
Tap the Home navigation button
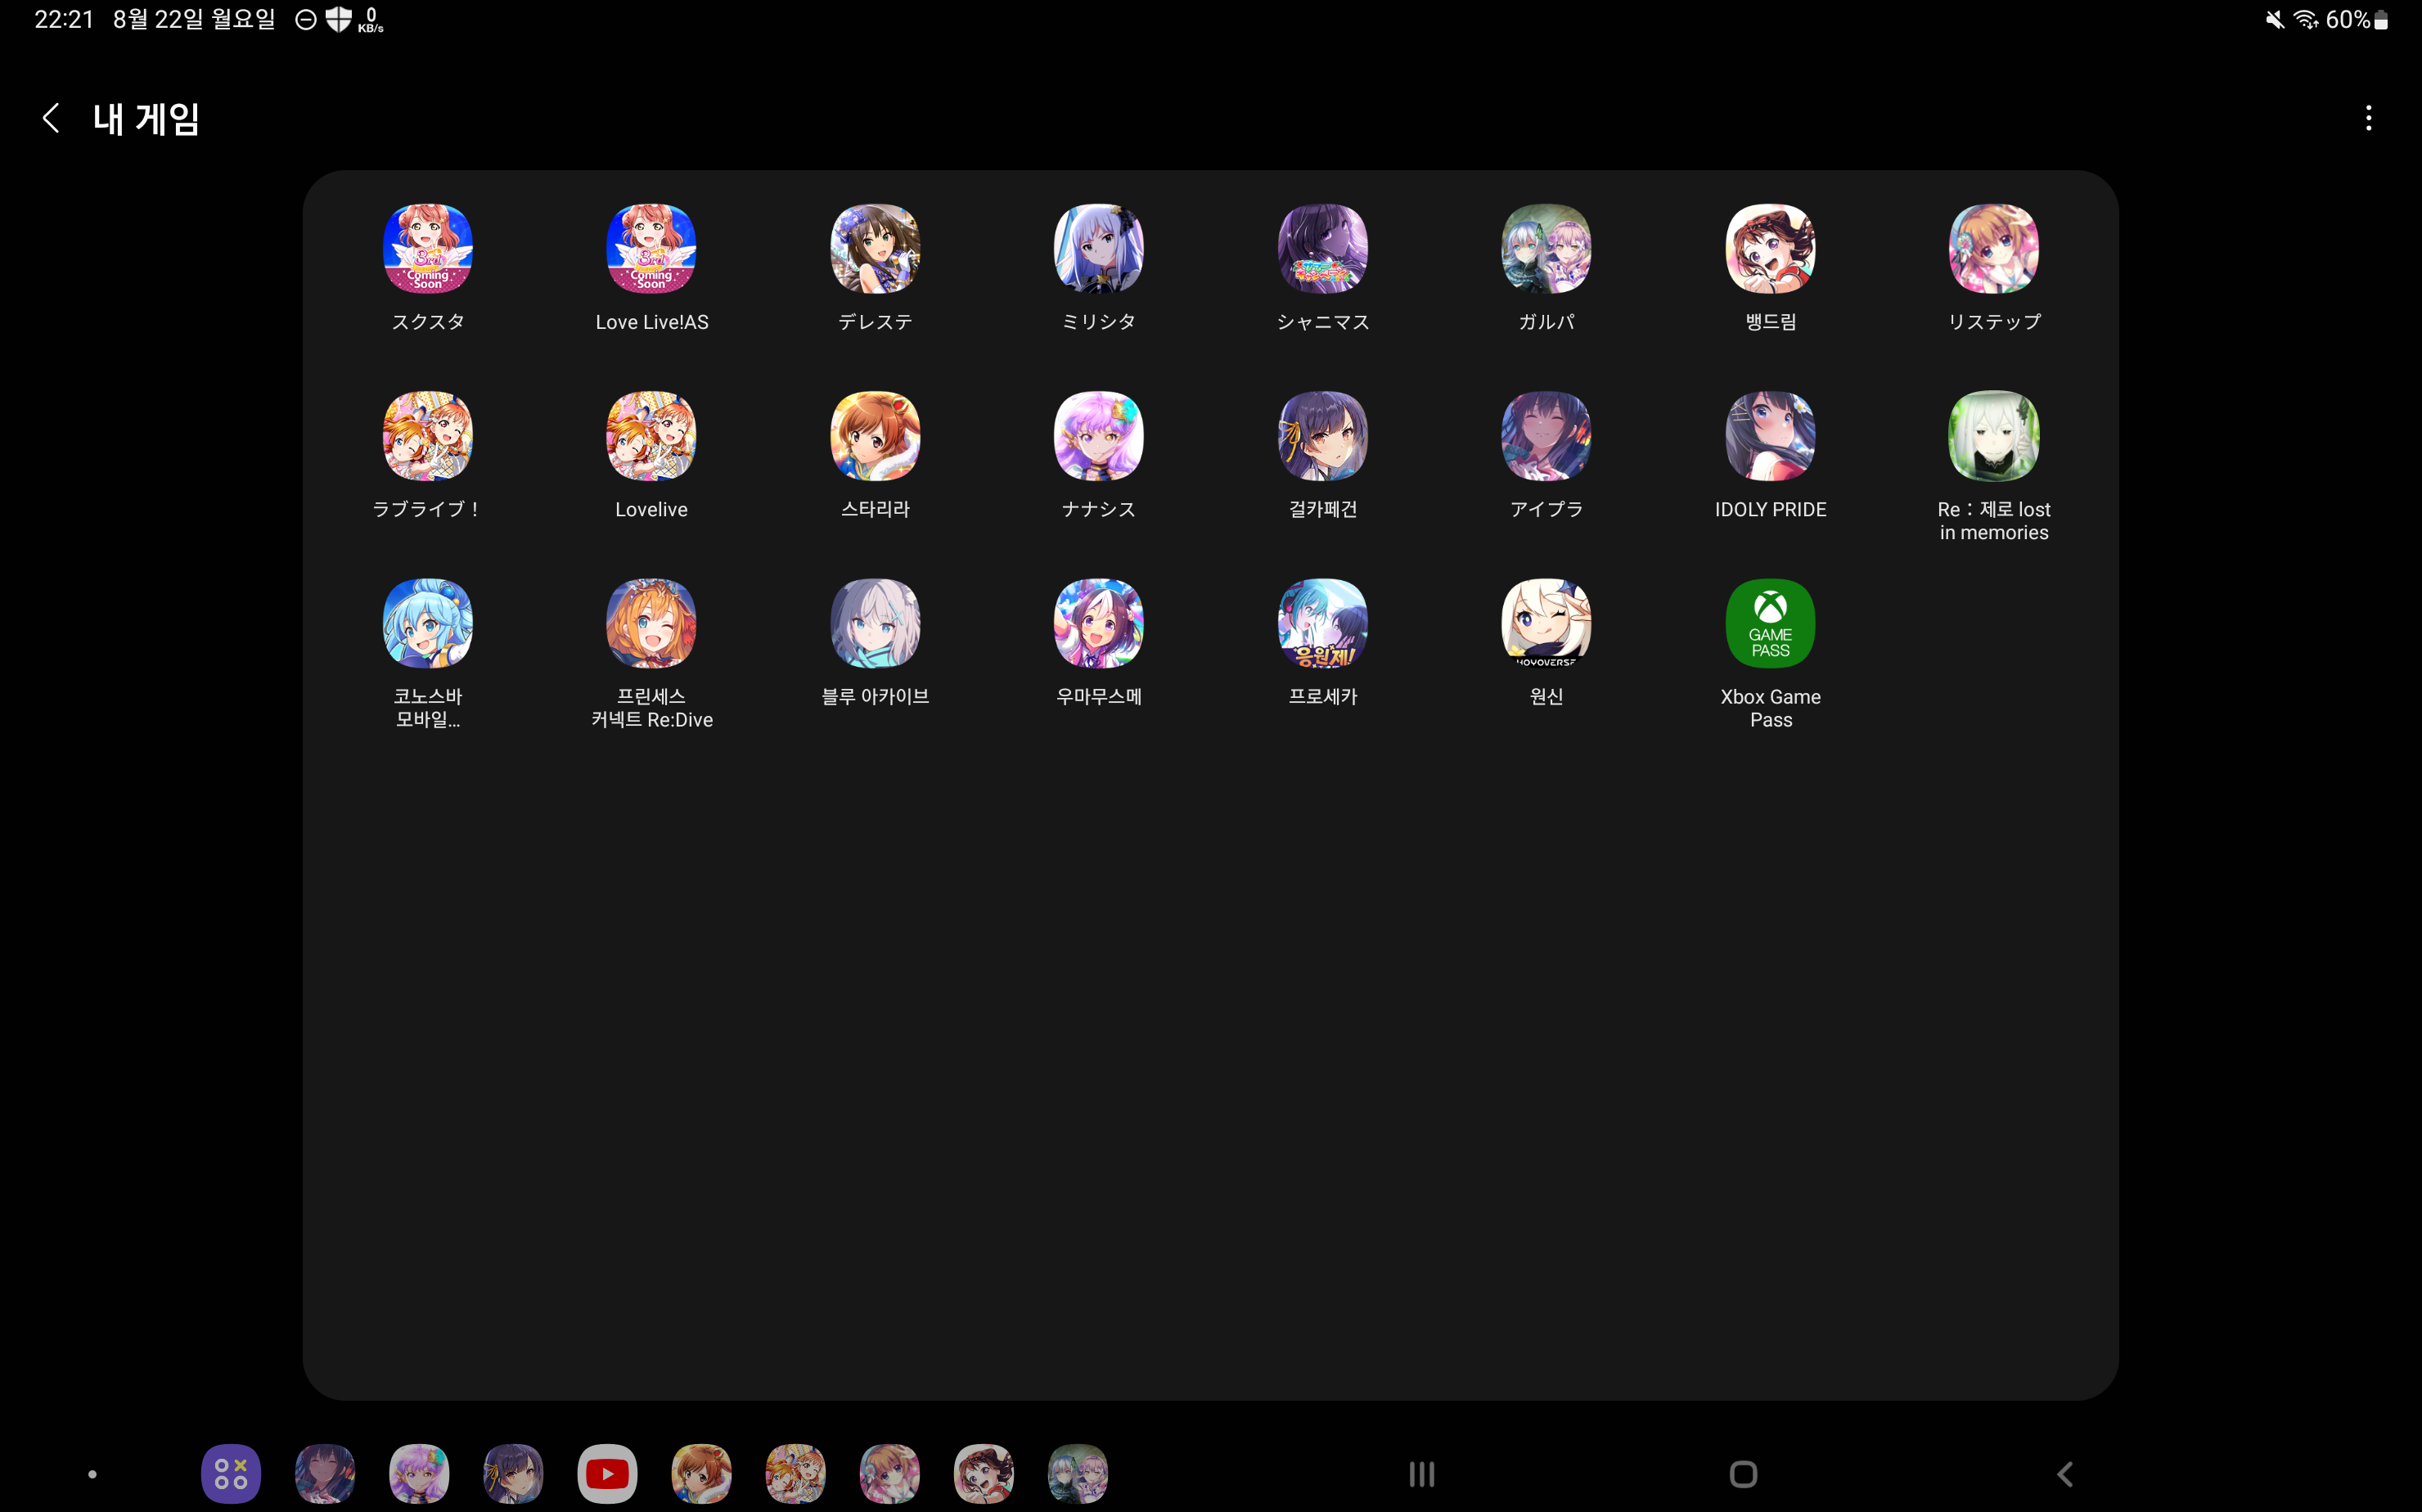tap(1743, 1474)
